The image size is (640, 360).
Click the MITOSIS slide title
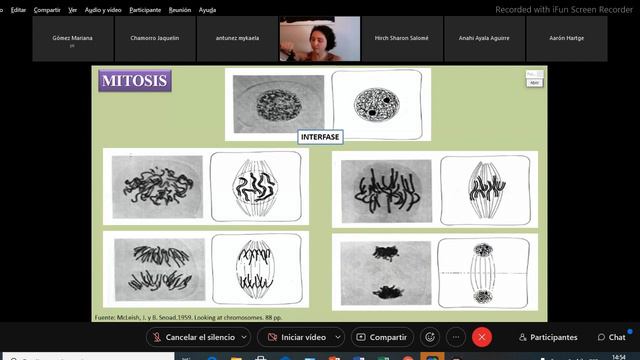[x=135, y=80]
